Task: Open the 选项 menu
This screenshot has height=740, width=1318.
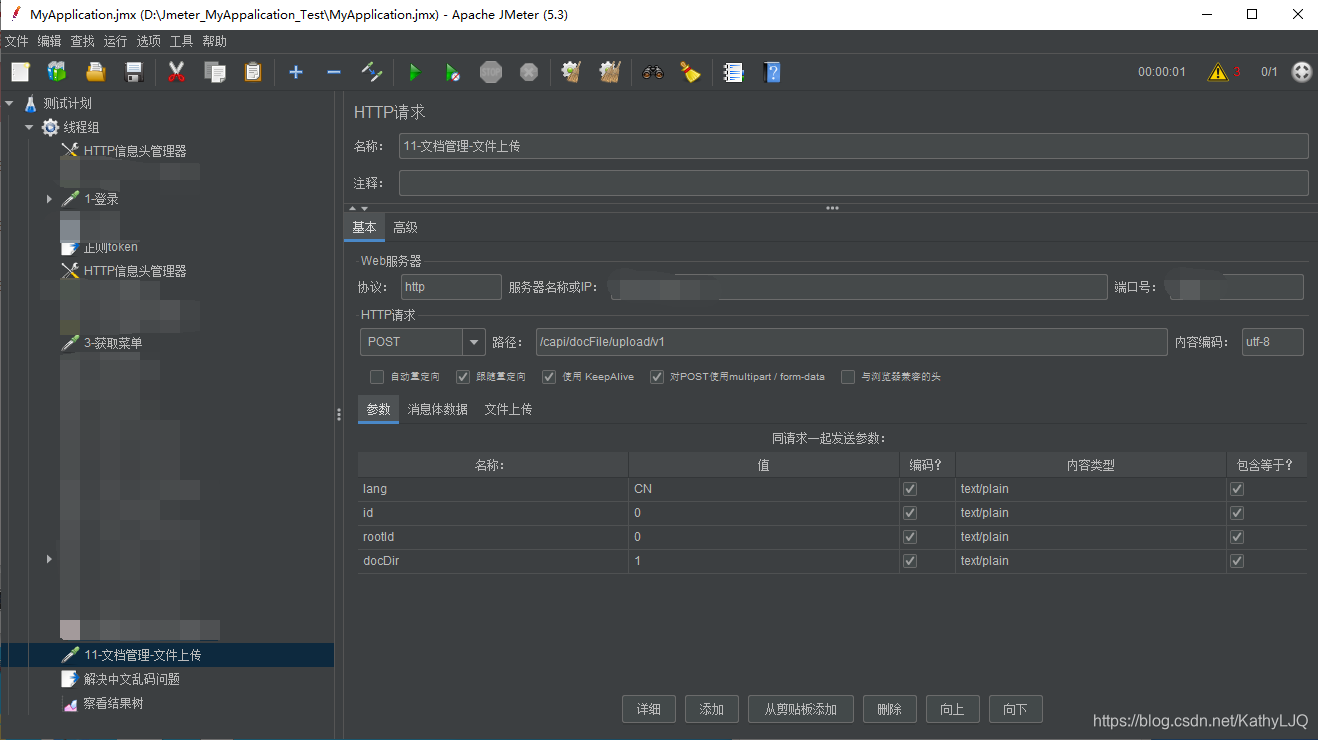Action: click(x=148, y=41)
